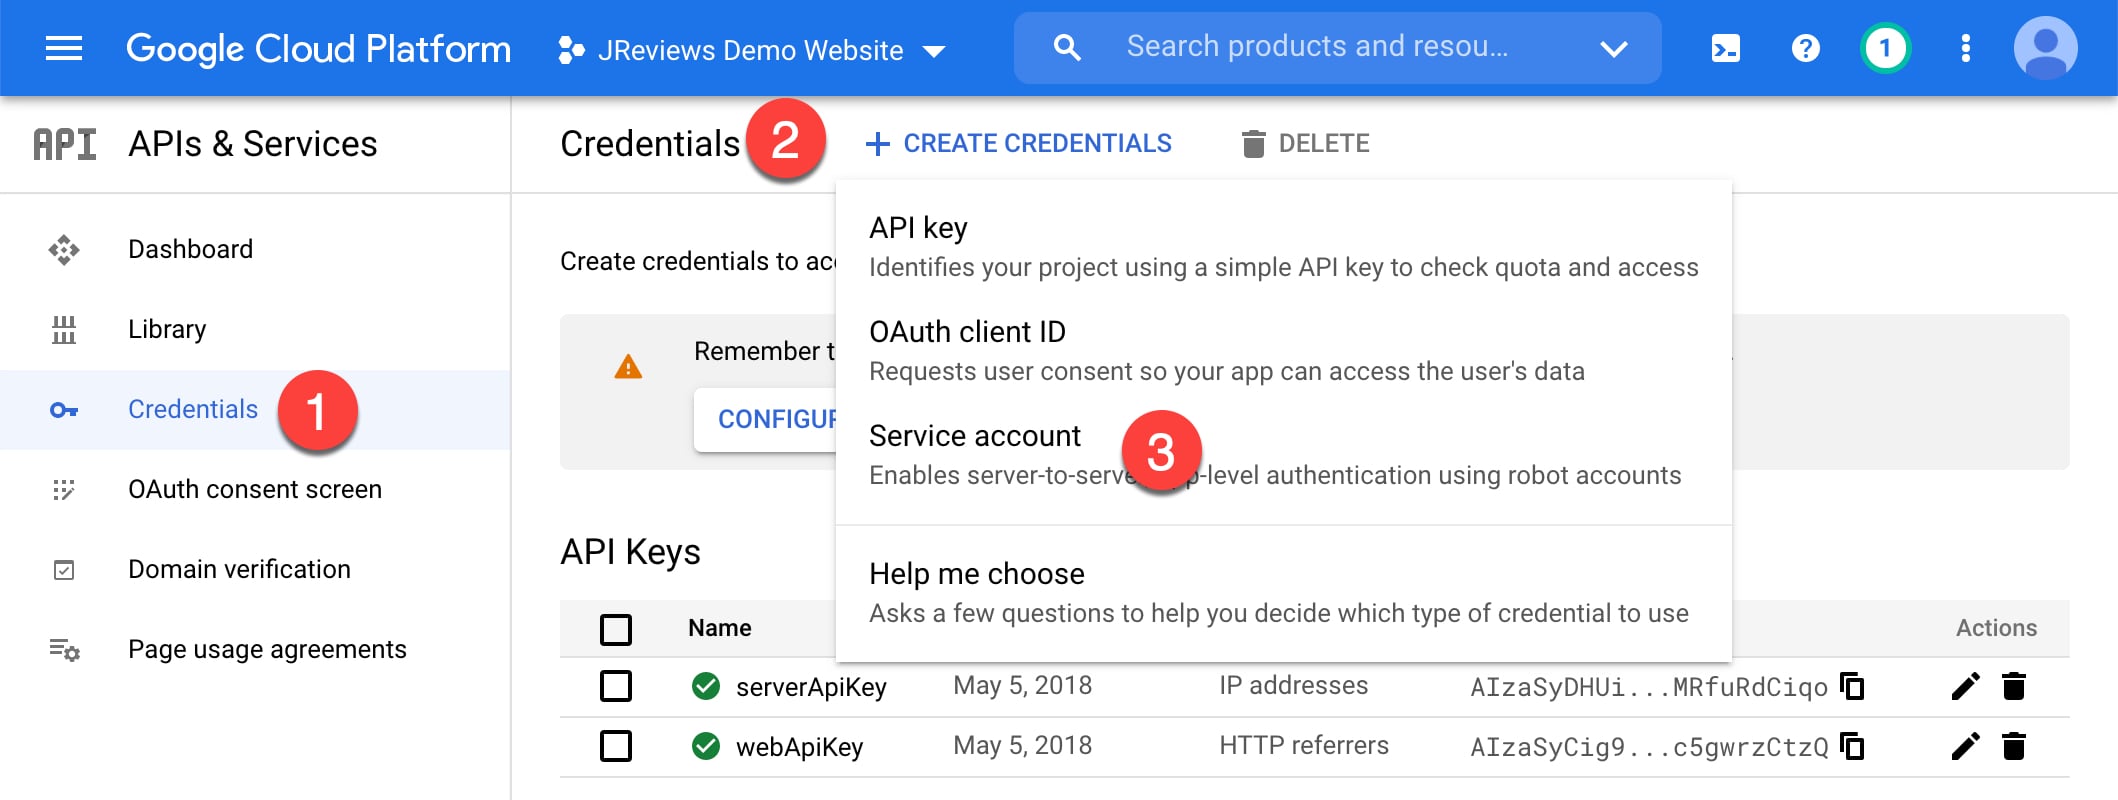Open OAuth consent screen page
The image size is (2118, 800).
point(255,489)
